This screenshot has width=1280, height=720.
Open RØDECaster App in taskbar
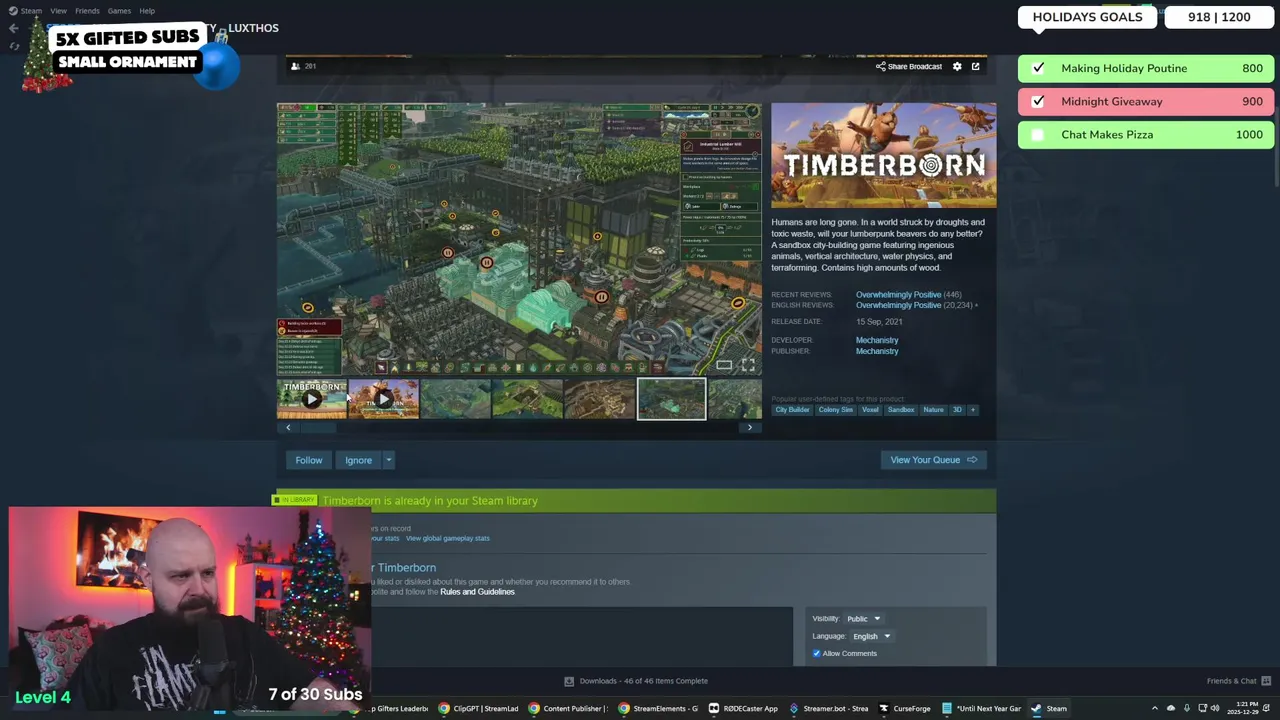click(x=743, y=708)
